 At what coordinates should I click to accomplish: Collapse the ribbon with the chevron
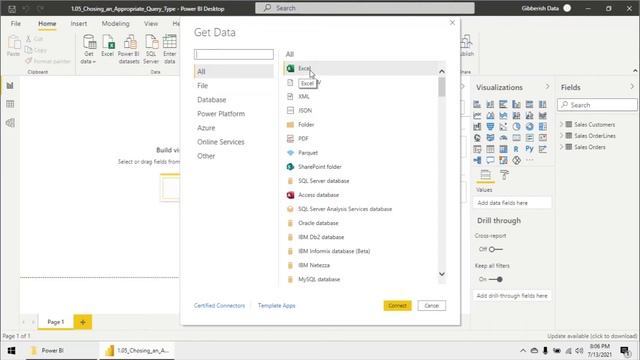(x=635, y=71)
